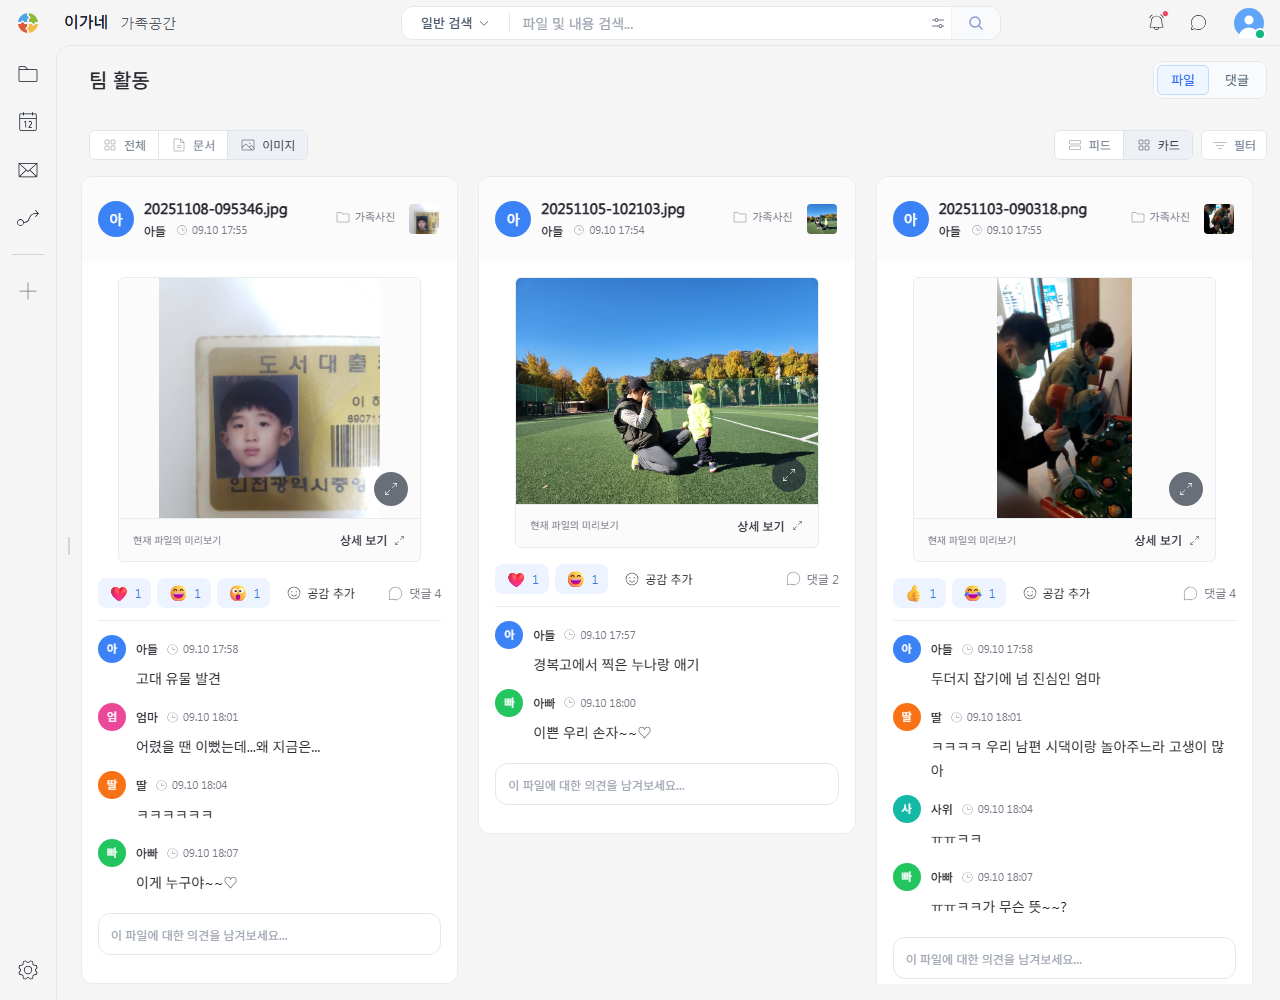Click the plus icon in sidebar
The width and height of the screenshot is (1280, 1000).
tap(28, 291)
